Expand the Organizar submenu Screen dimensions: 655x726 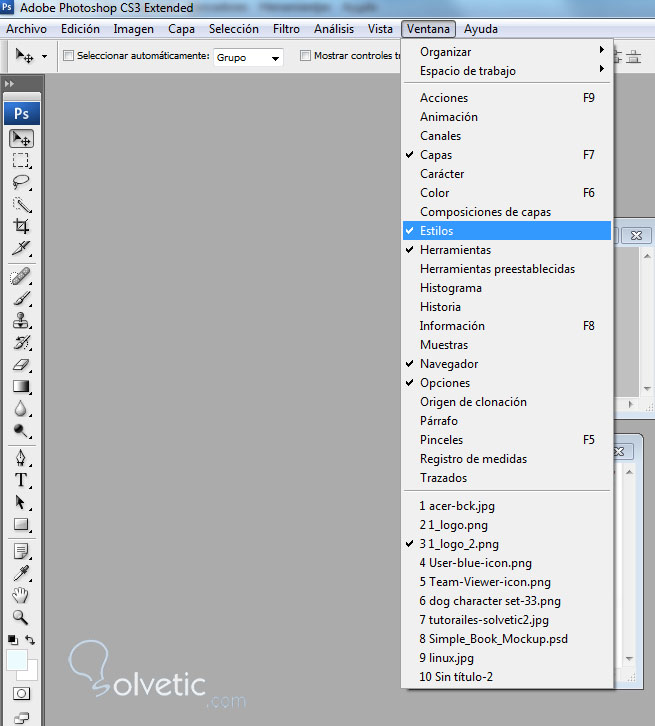click(x=507, y=51)
